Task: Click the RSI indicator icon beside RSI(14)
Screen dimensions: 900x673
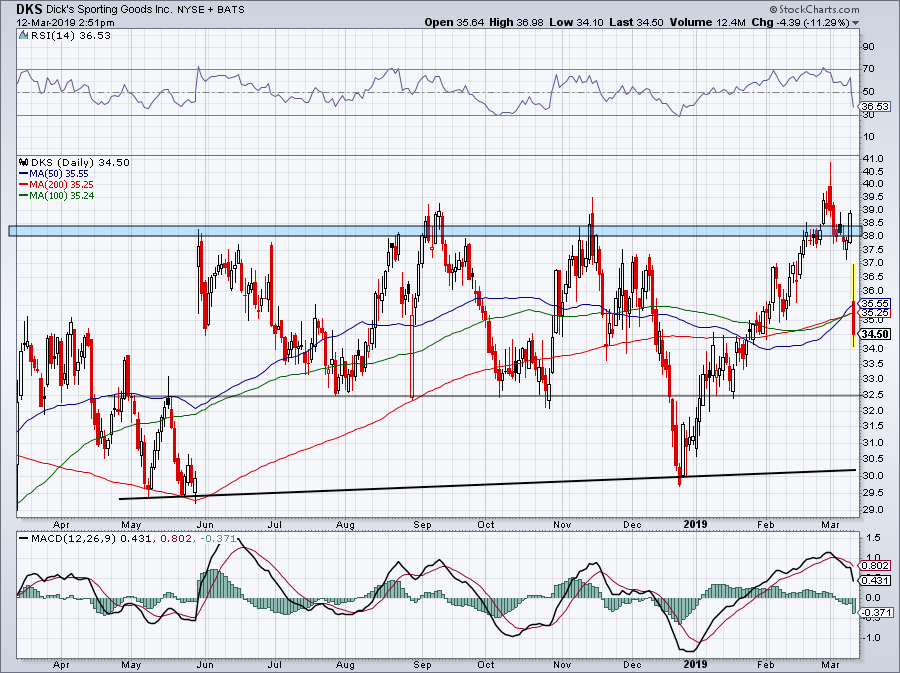Action: click(23, 36)
